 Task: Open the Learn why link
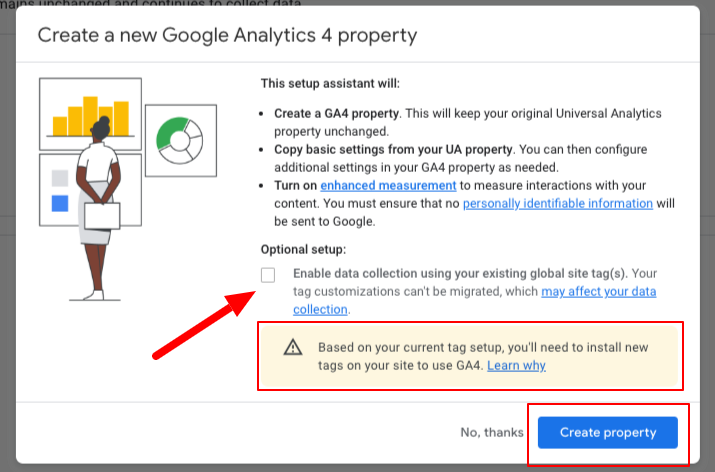(x=516, y=365)
